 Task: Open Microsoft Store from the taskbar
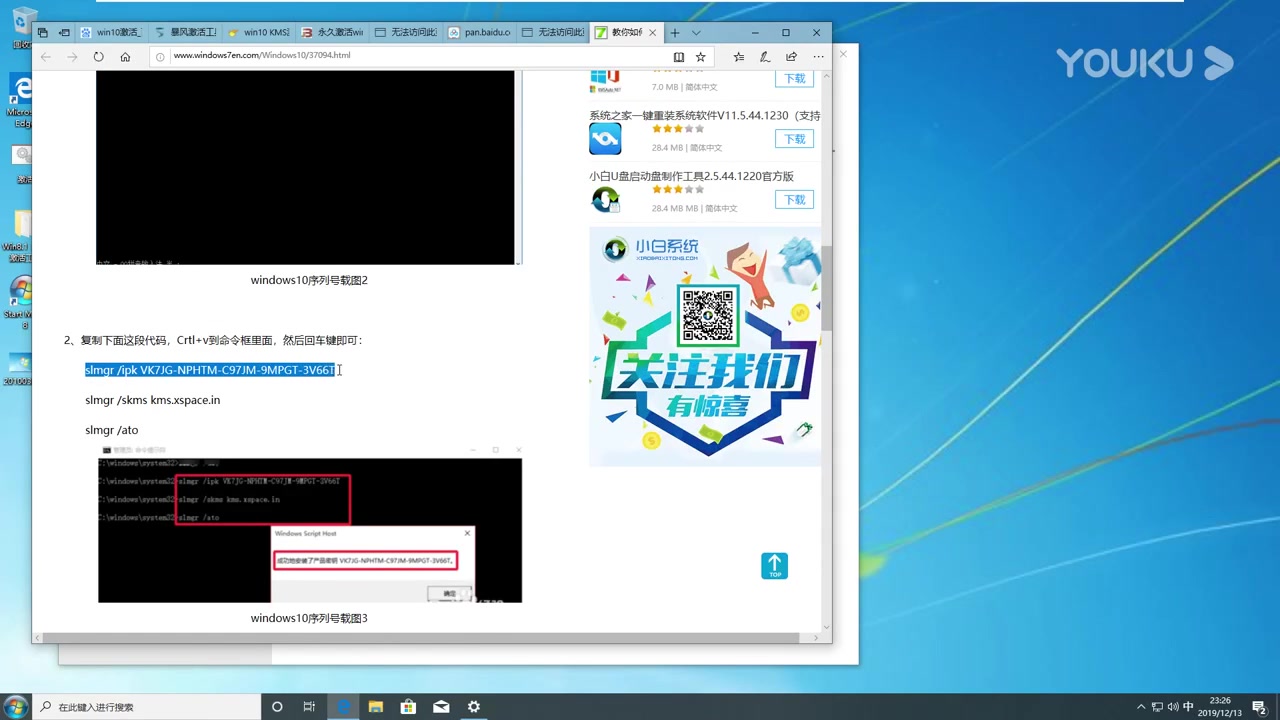click(x=408, y=707)
